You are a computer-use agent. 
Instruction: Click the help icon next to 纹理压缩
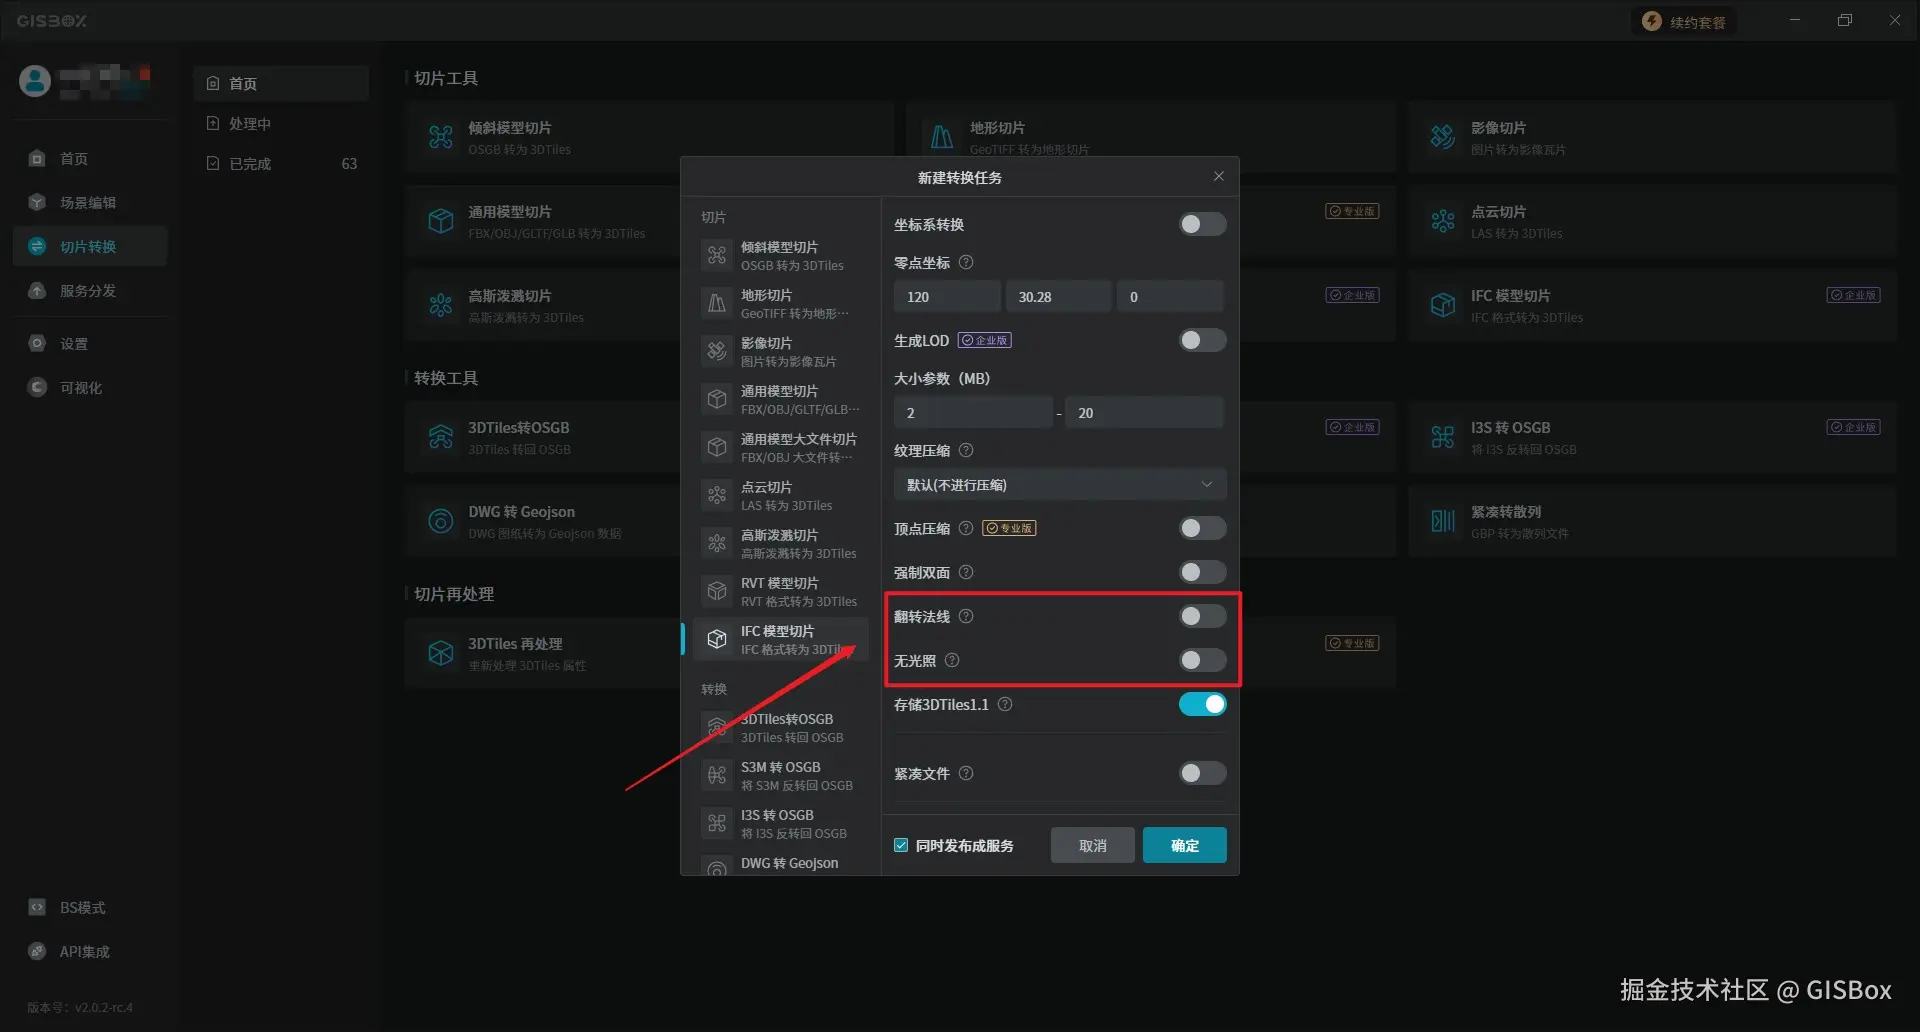tap(966, 451)
